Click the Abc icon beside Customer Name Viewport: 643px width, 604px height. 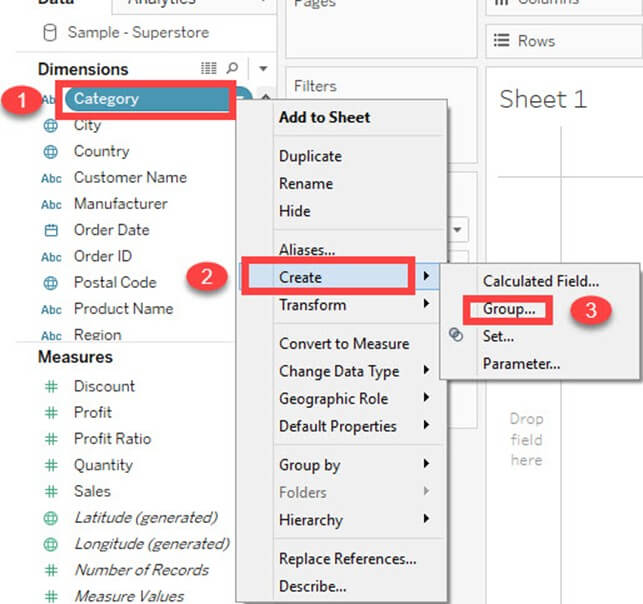[x=50, y=178]
